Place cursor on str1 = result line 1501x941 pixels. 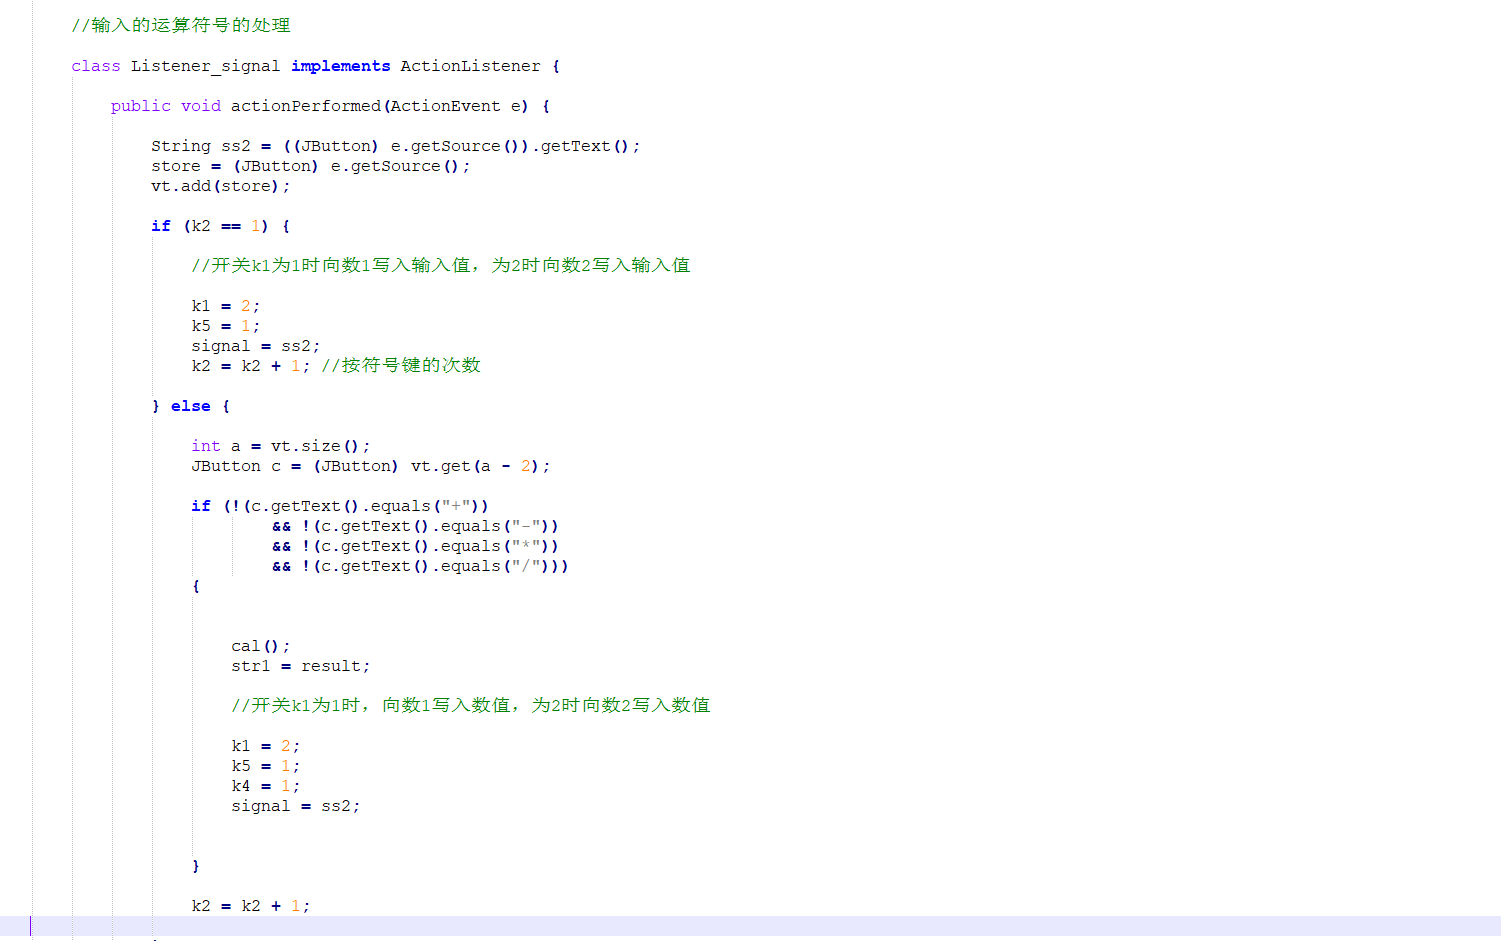point(300,666)
